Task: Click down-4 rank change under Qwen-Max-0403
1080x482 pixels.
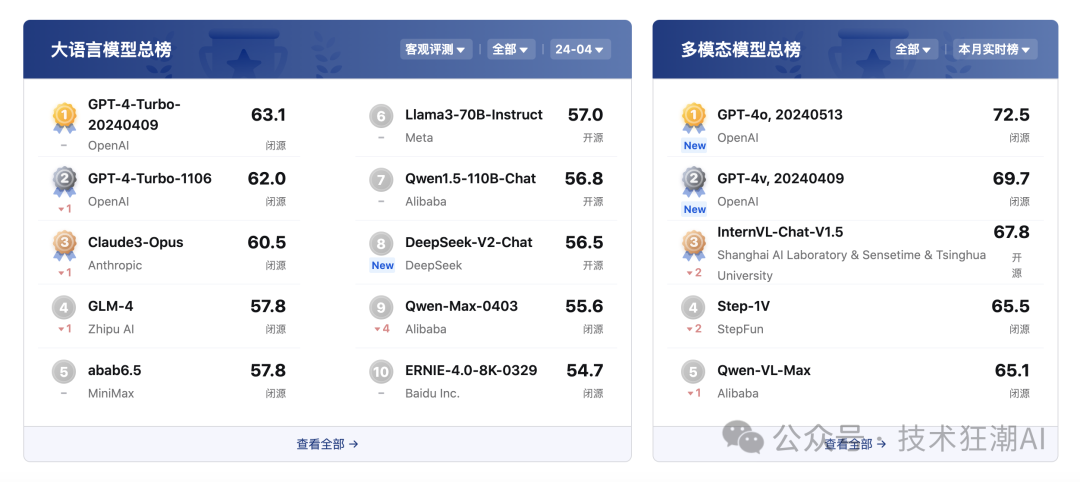Action: pyautogui.click(x=382, y=329)
